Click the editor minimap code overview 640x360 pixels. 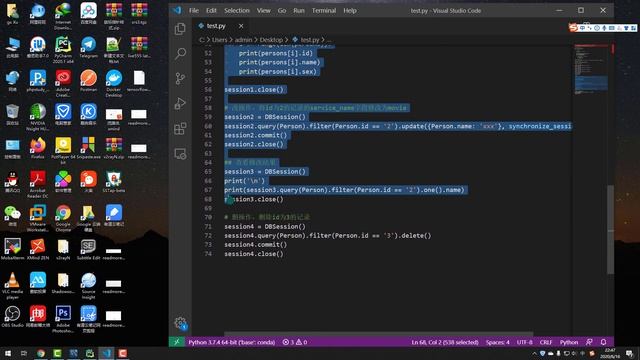(x=591, y=69)
